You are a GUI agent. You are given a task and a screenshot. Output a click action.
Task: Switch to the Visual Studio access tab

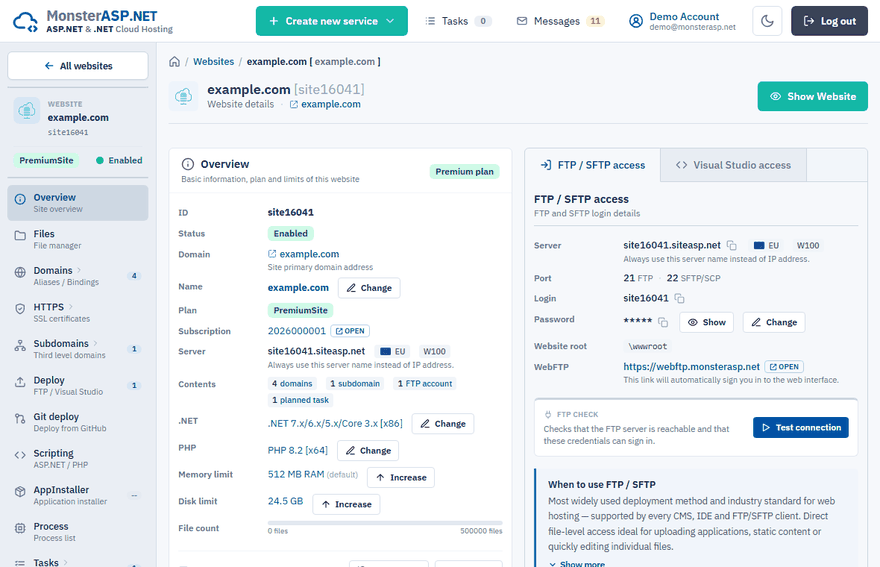click(734, 165)
